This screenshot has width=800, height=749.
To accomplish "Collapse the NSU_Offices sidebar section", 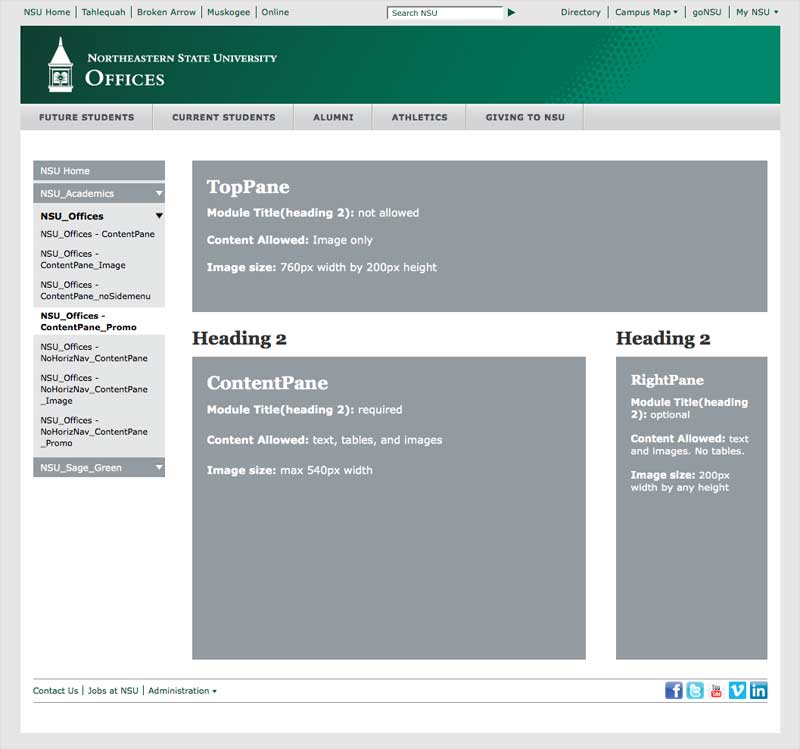I will point(159,216).
